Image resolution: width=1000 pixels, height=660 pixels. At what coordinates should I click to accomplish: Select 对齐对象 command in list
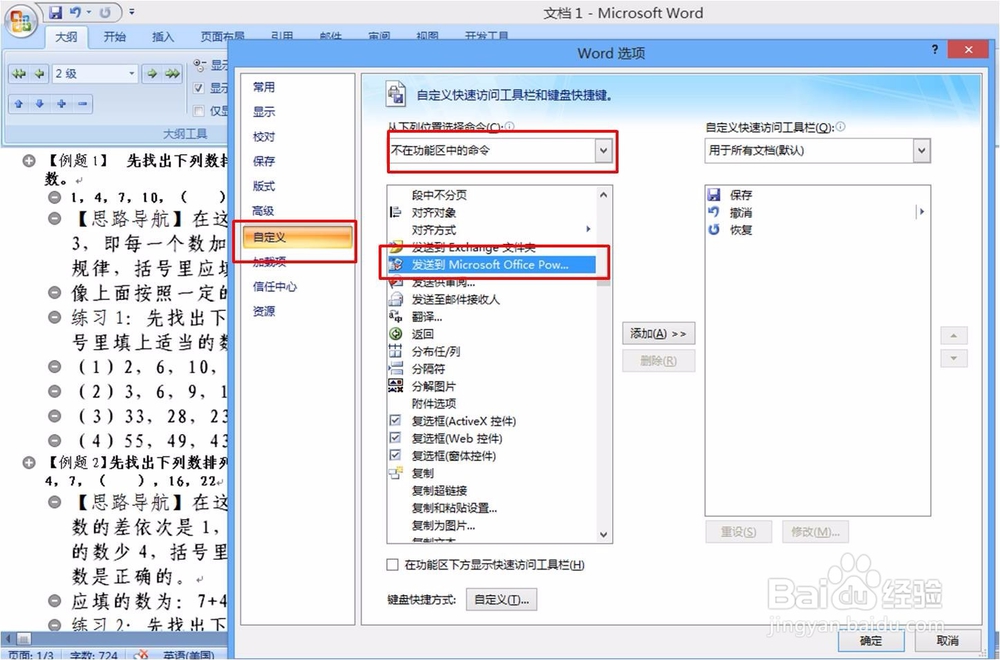[x=491, y=212]
